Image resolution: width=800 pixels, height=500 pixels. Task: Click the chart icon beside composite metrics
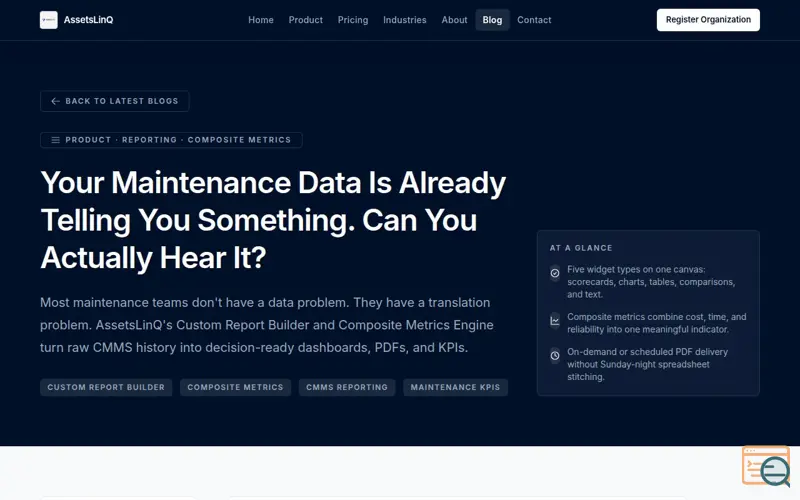click(555, 320)
